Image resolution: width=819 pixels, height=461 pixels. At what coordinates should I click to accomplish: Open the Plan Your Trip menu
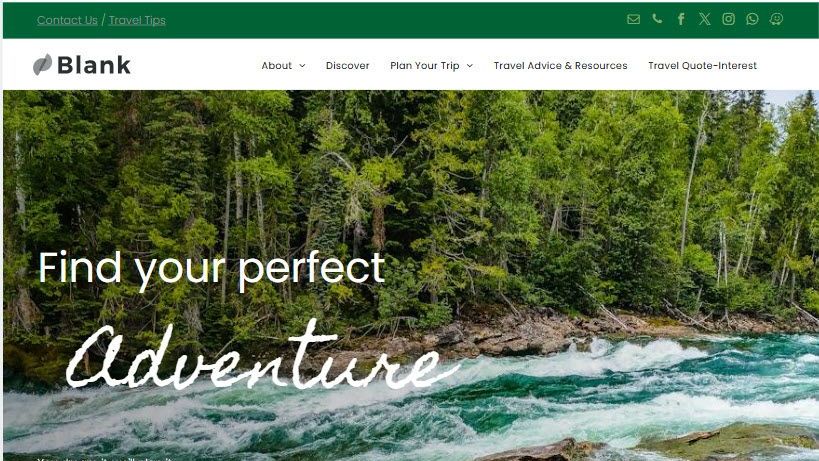(x=425, y=66)
